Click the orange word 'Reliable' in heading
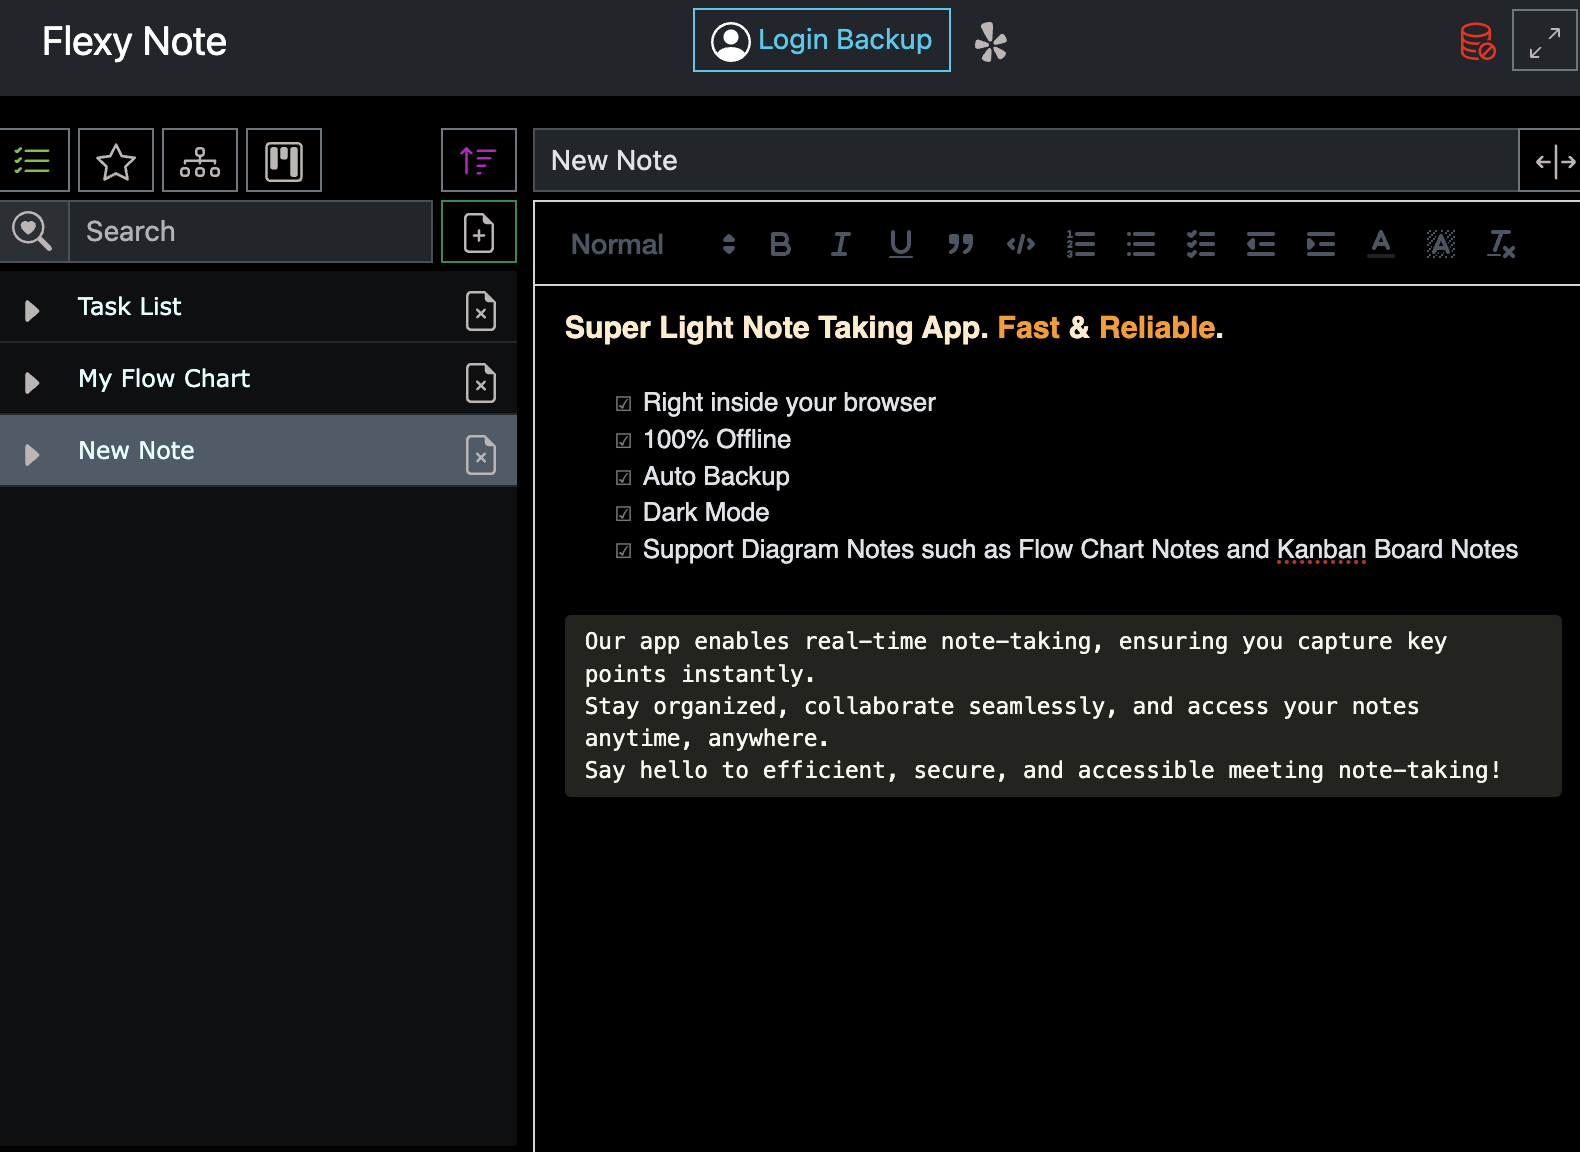The width and height of the screenshot is (1580, 1152). (x=1157, y=328)
